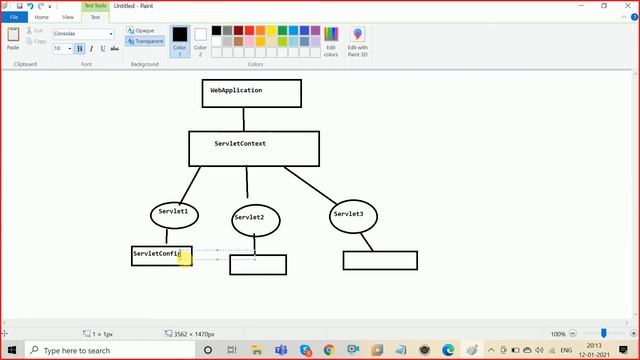This screenshot has width=640, height=360.
Task: Click the Servlet2 ellipse label
Action: click(x=249, y=218)
